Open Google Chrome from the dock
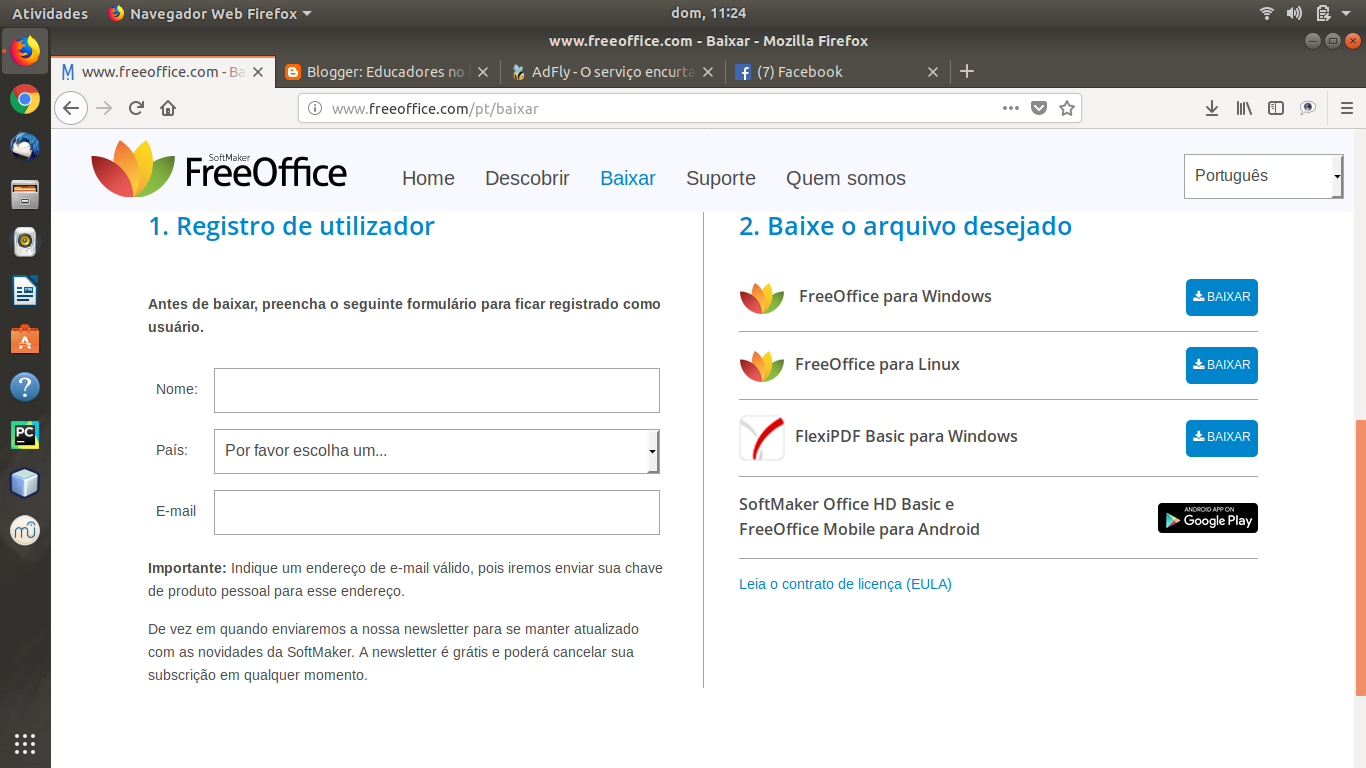This screenshot has width=1366, height=768. click(x=25, y=99)
